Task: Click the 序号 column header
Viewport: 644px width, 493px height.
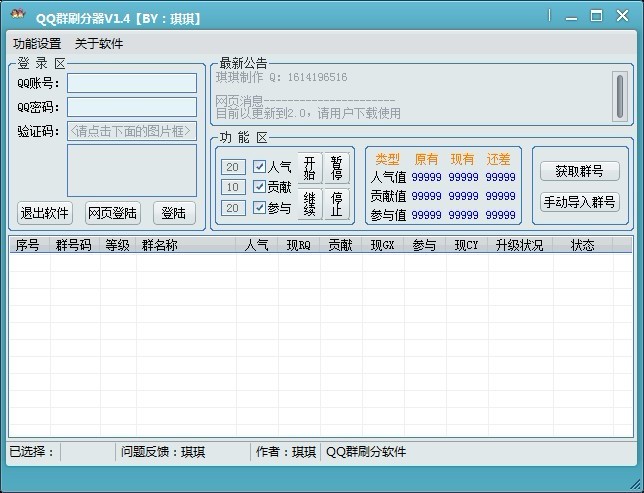Action: pyautogui.click(x=29, y=245)
